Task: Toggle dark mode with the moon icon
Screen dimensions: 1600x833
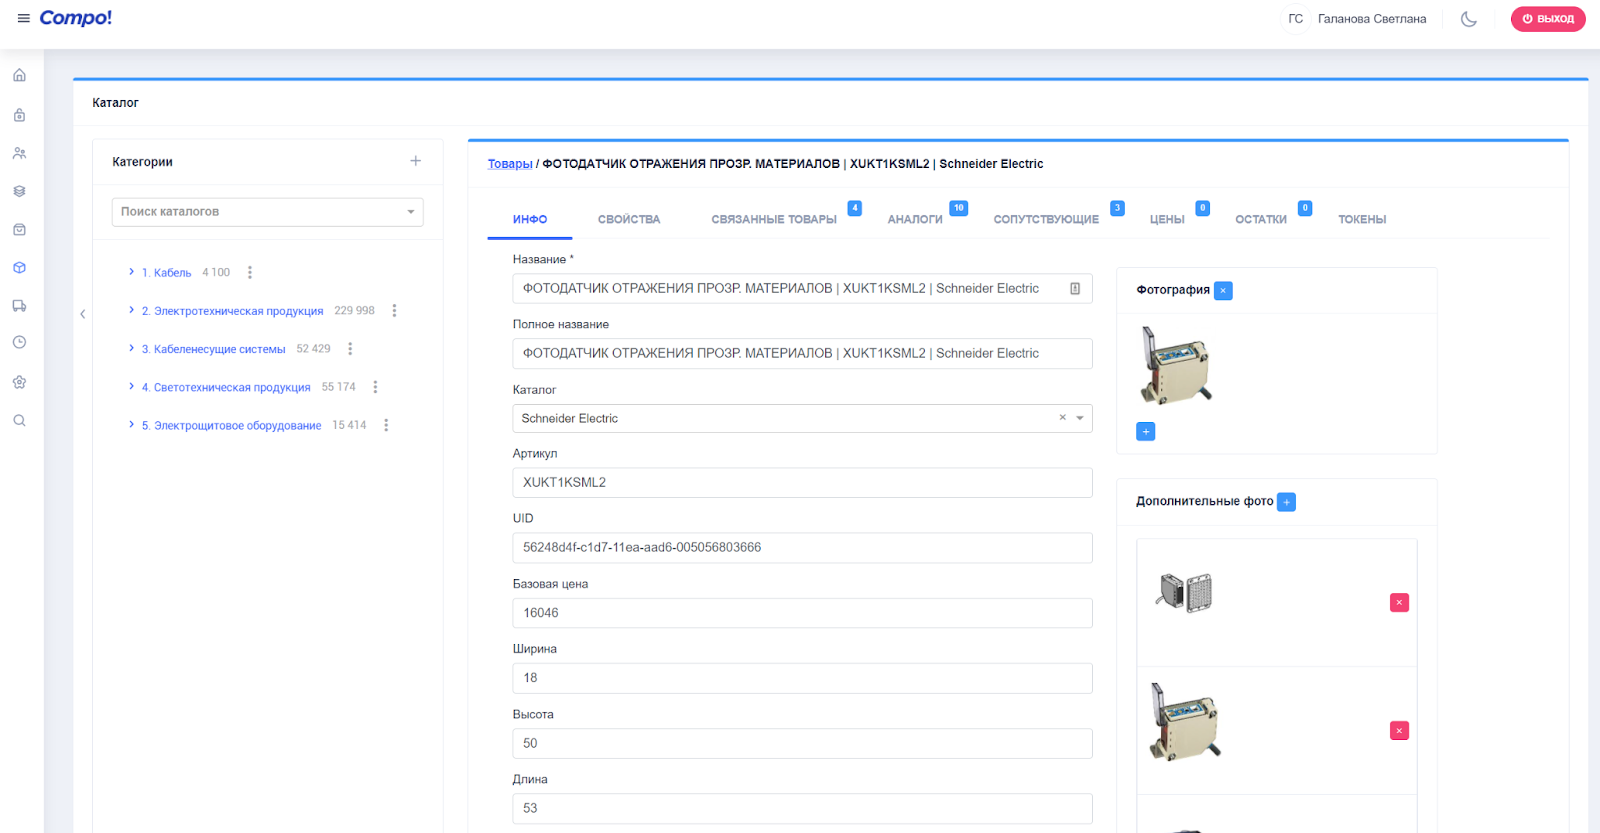Action: coord(1469,19)
